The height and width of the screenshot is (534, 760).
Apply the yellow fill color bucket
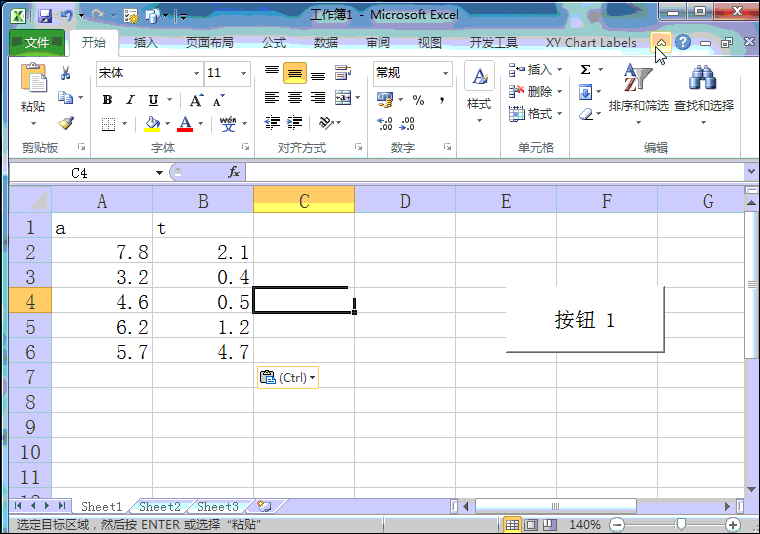(x=152, y=124)
